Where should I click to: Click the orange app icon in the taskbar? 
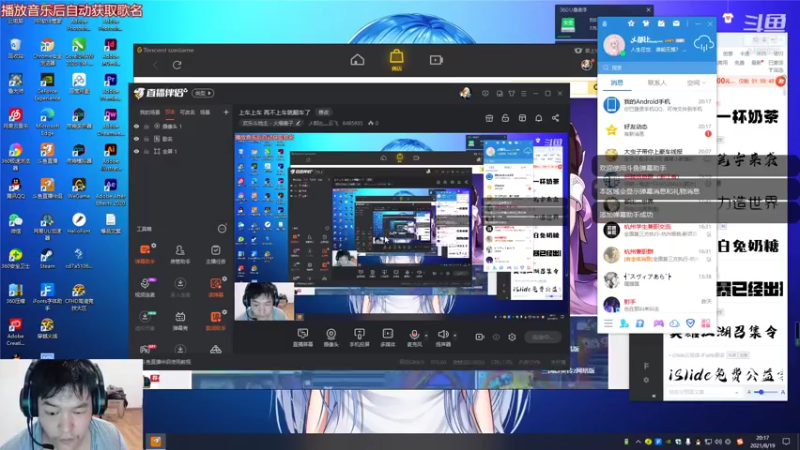click(156, 441)
